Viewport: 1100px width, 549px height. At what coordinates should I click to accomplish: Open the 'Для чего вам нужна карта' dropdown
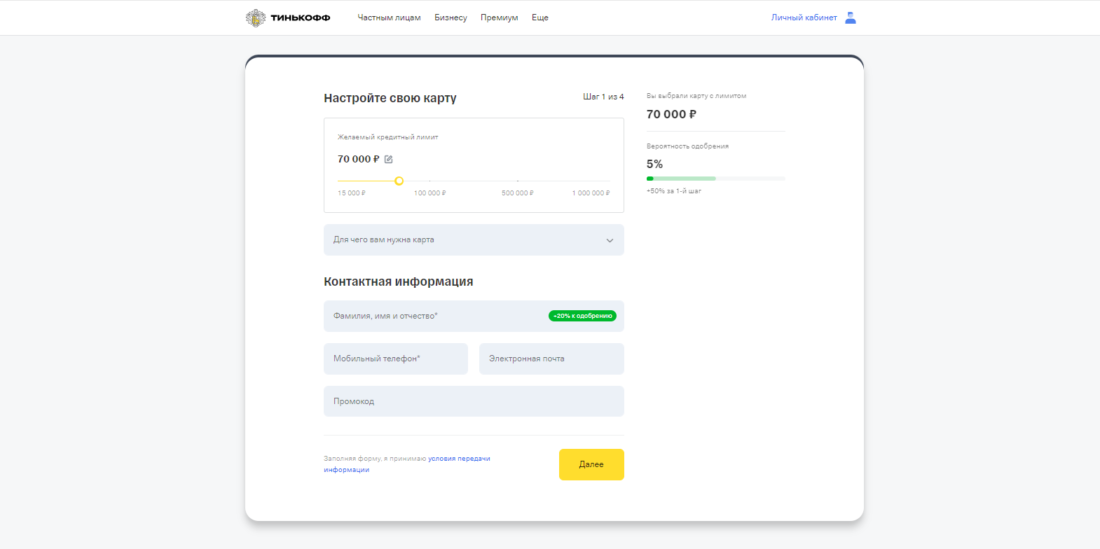pos(473,240)
